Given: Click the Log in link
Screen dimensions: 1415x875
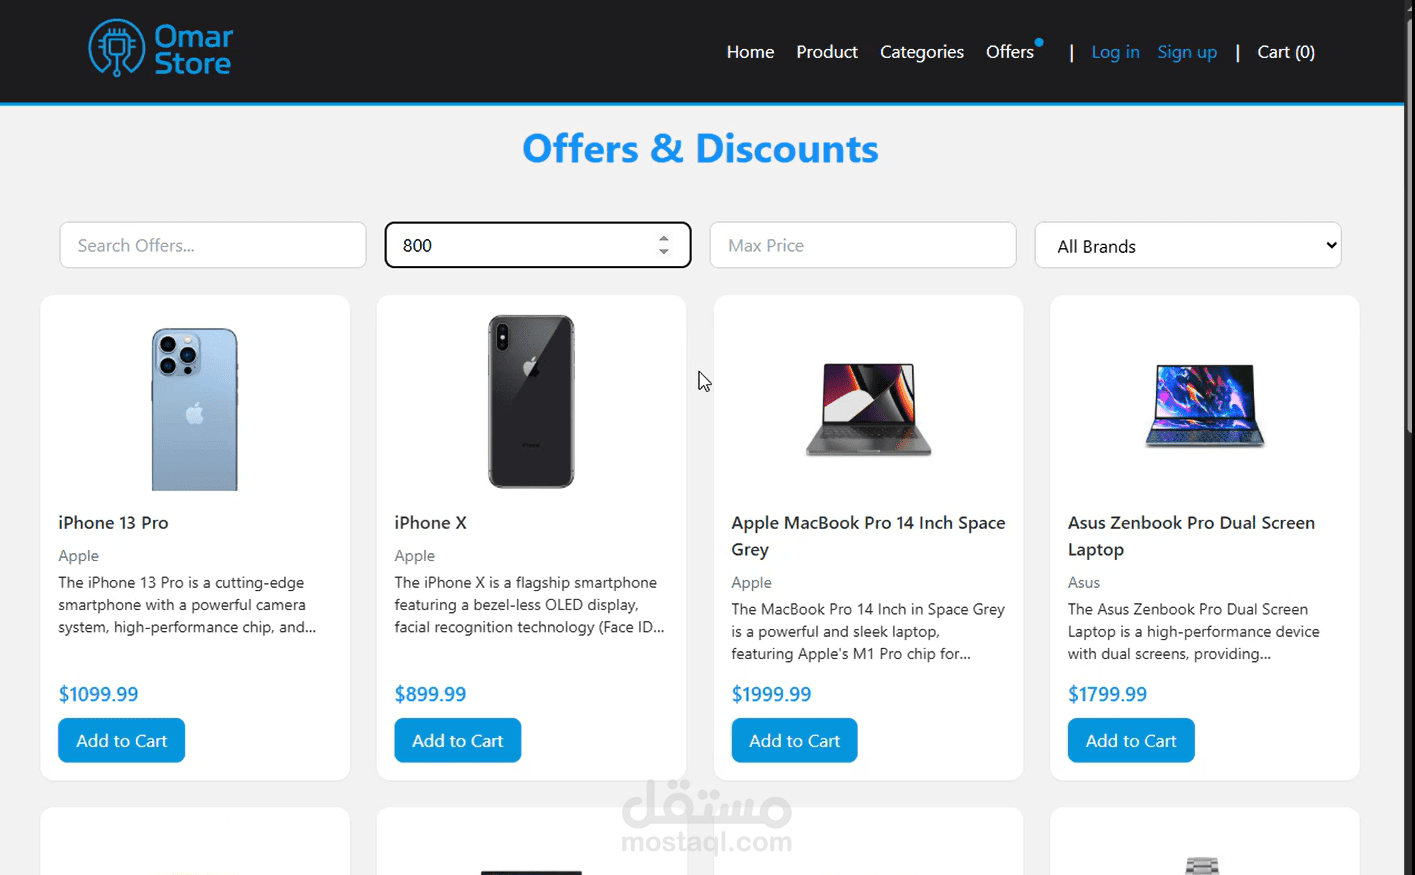Looking at the screenshot, I should click(1115, 51).
